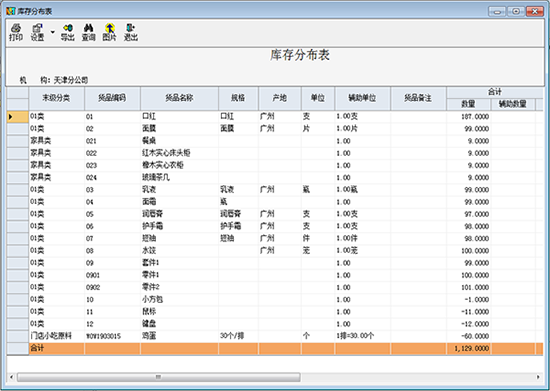Image resolution: width=550 pixels, height=391 pixels.
Task: Click horizontal scrollbar left arrow
Action: [x=11, y=377]
